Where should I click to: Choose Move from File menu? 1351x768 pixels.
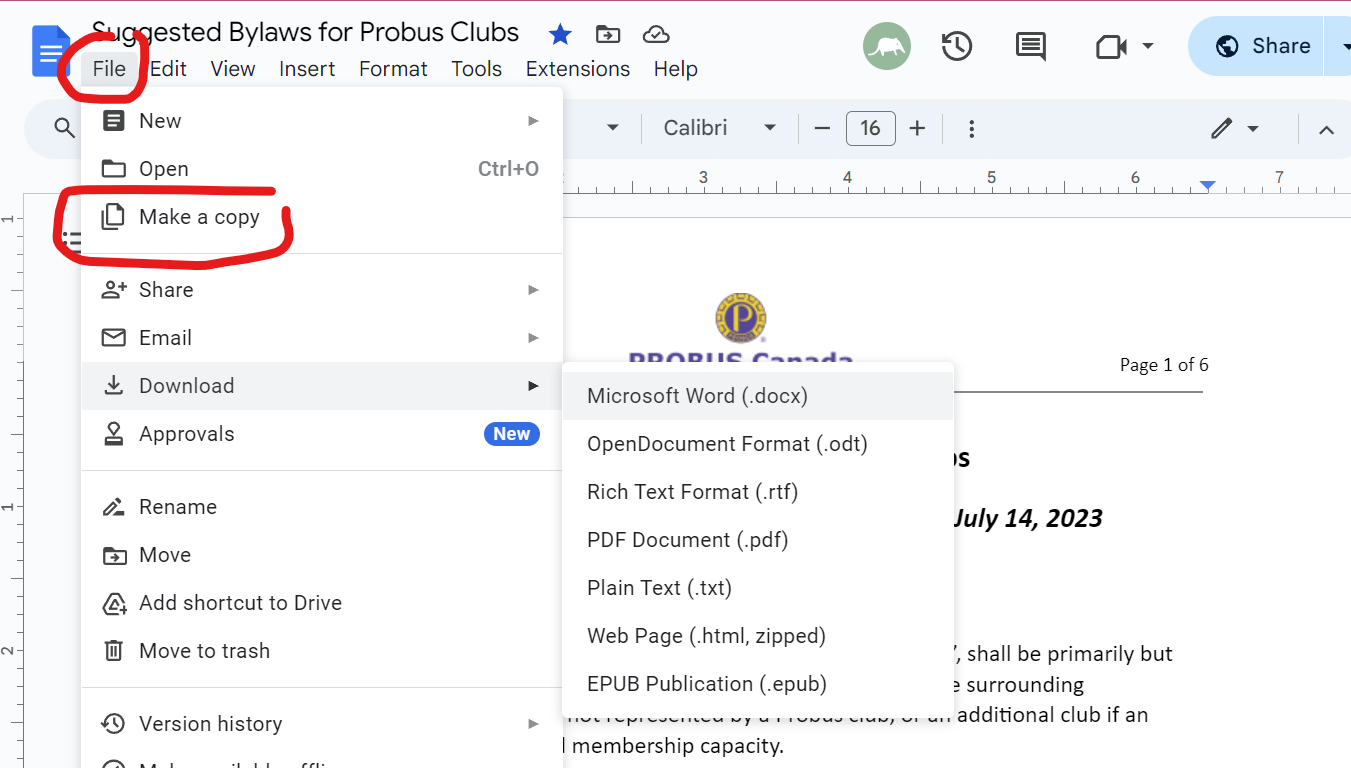click(322, 555)
